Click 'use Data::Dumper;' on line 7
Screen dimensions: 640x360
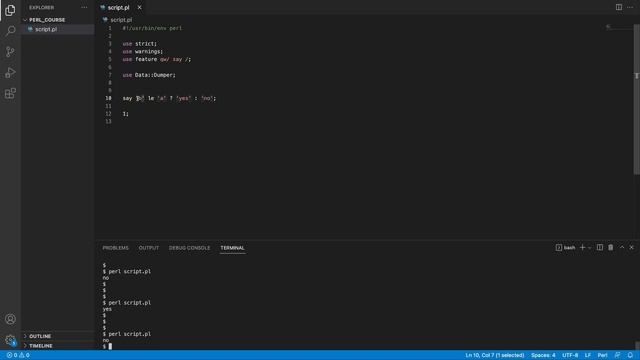[149, 75]
